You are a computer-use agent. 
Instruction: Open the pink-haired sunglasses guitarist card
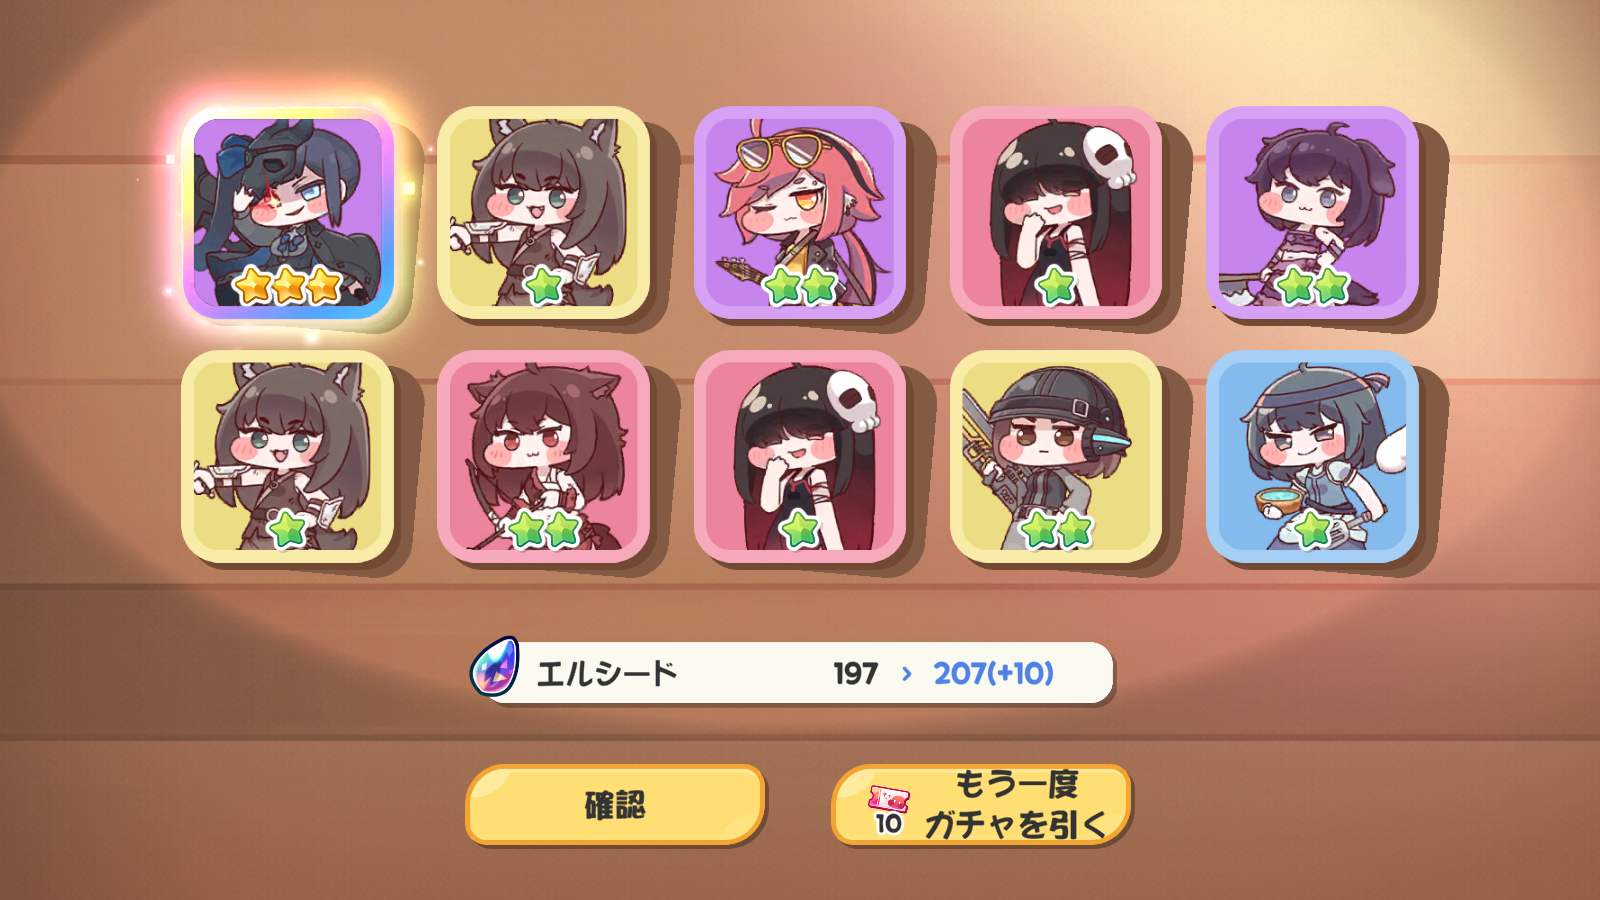800,213
